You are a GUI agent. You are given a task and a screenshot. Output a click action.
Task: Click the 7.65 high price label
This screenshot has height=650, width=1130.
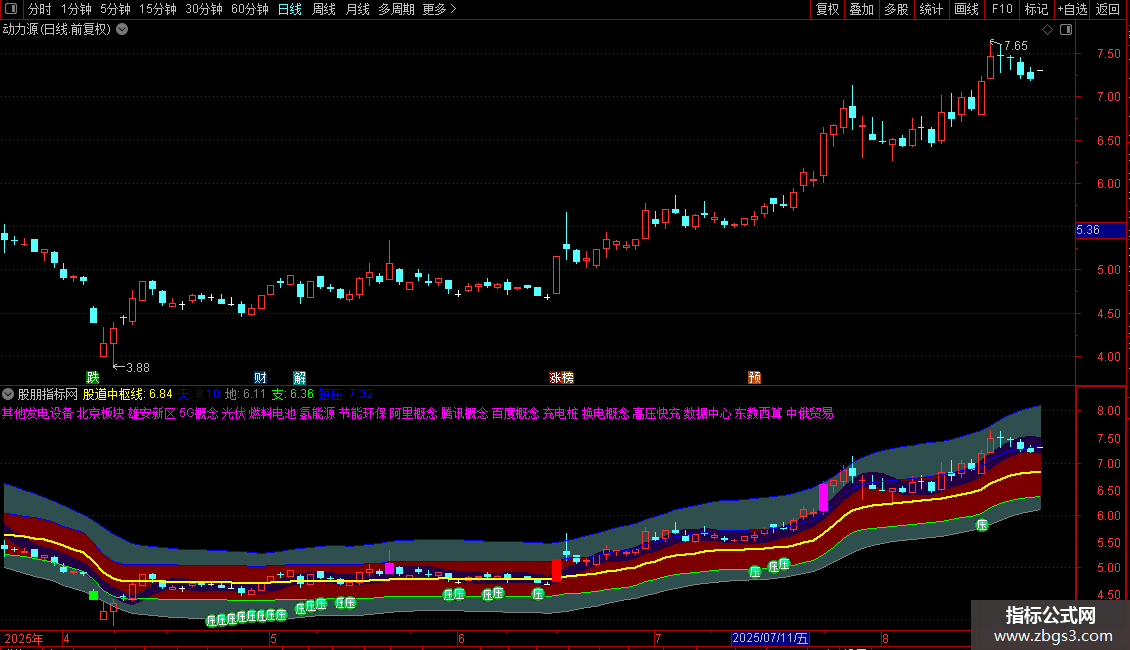click(1015, 46)
